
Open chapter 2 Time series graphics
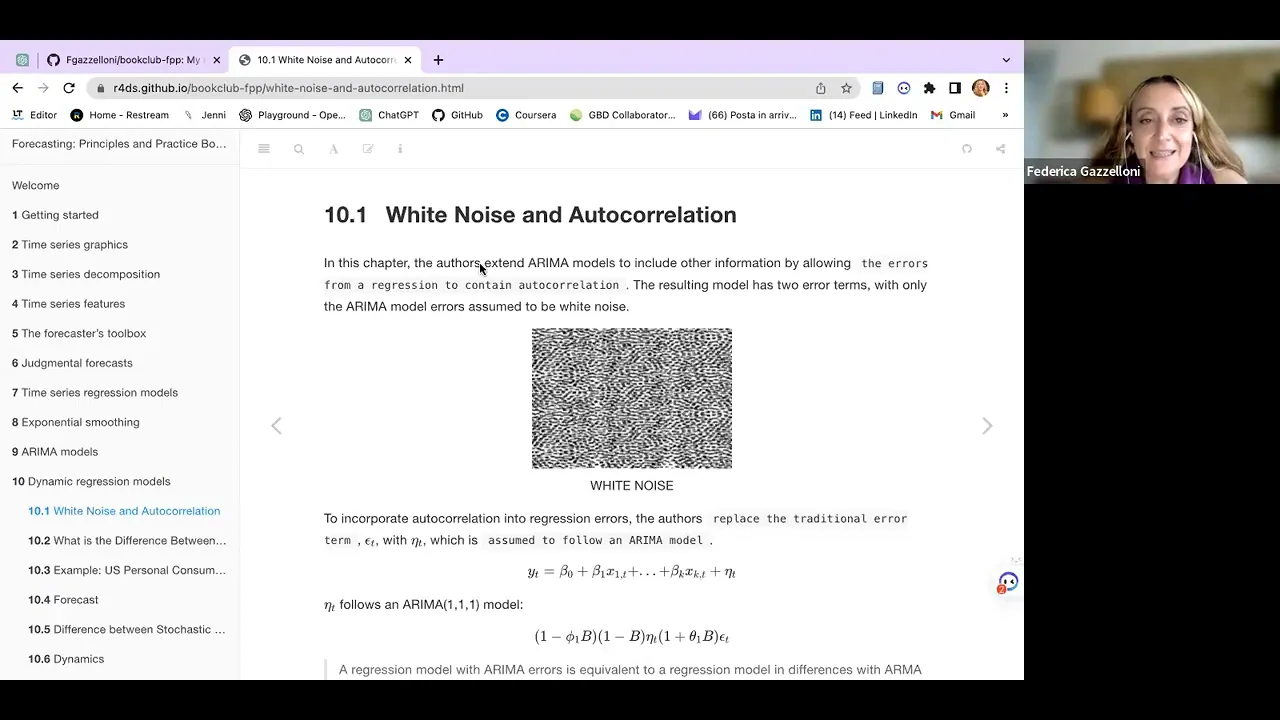[x=70, y=244]
